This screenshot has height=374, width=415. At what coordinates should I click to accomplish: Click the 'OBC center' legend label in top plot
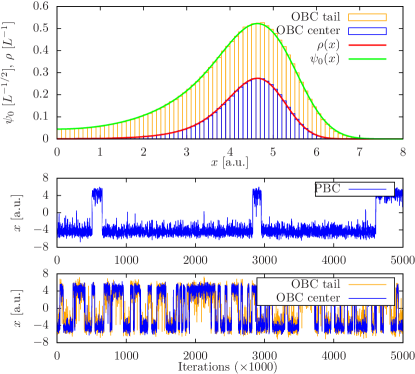(308, 31)
